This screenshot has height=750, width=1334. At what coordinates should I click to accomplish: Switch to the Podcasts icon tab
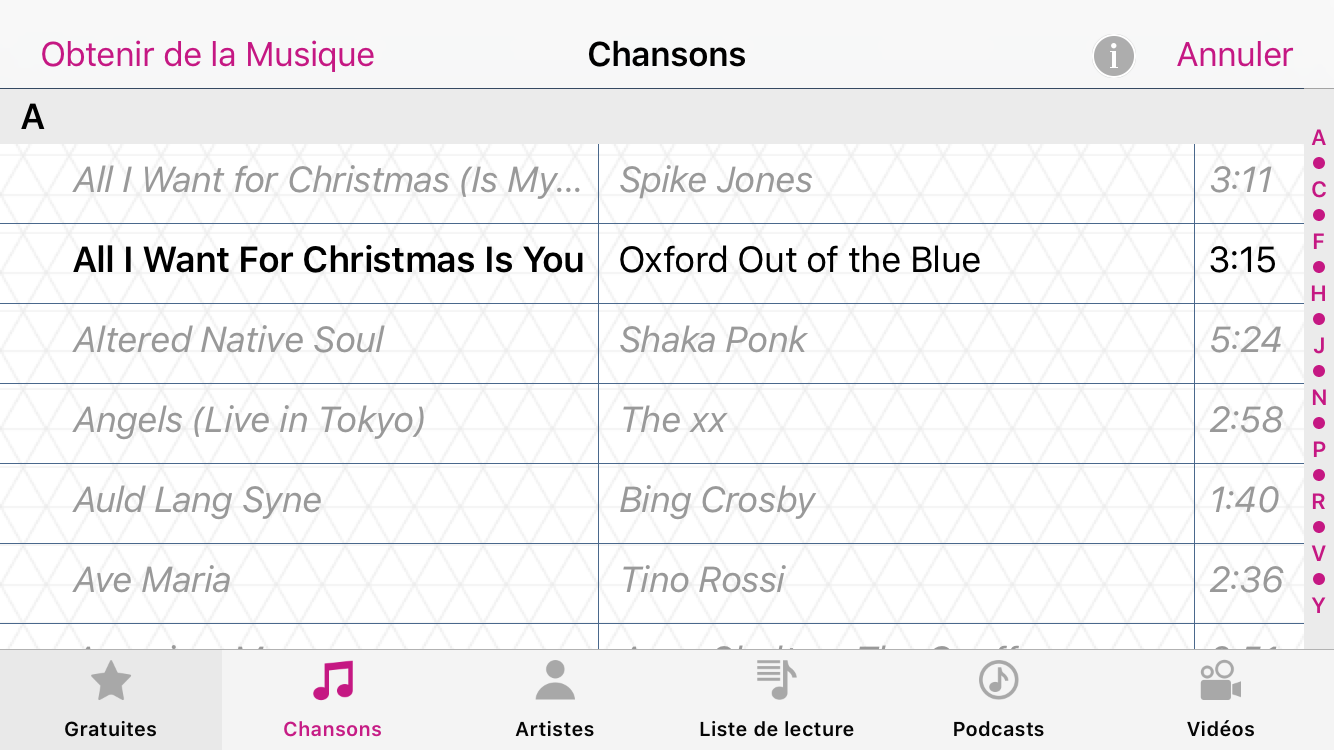coord(998,681)
